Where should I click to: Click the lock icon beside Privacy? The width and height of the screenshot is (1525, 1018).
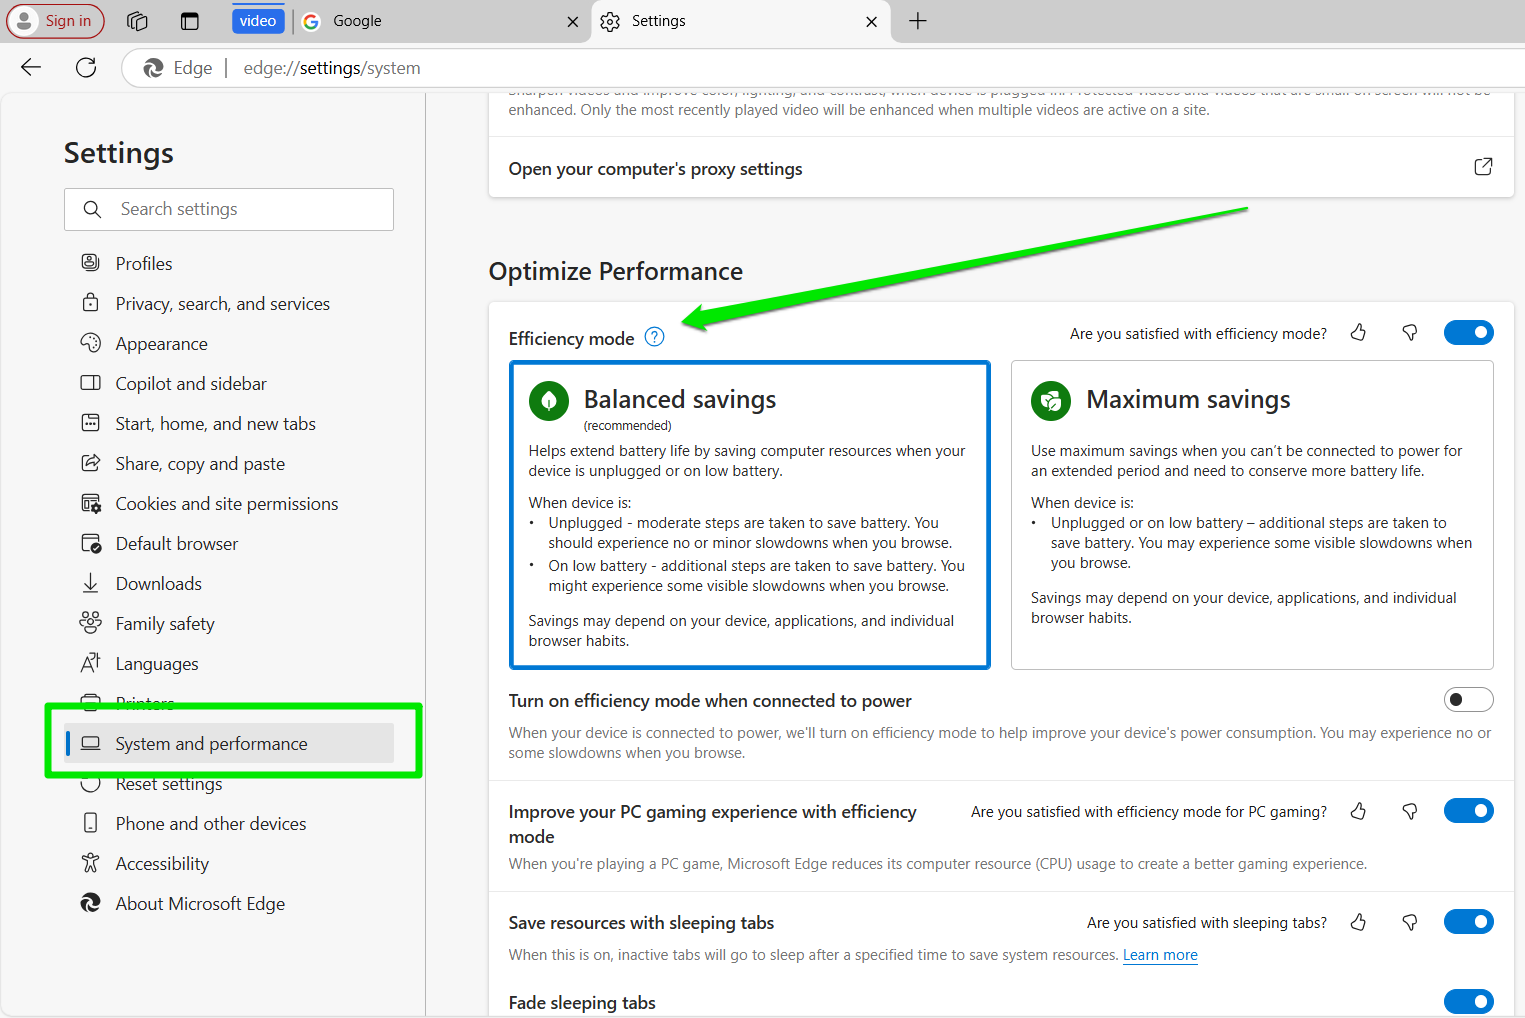tap(90, 302)
